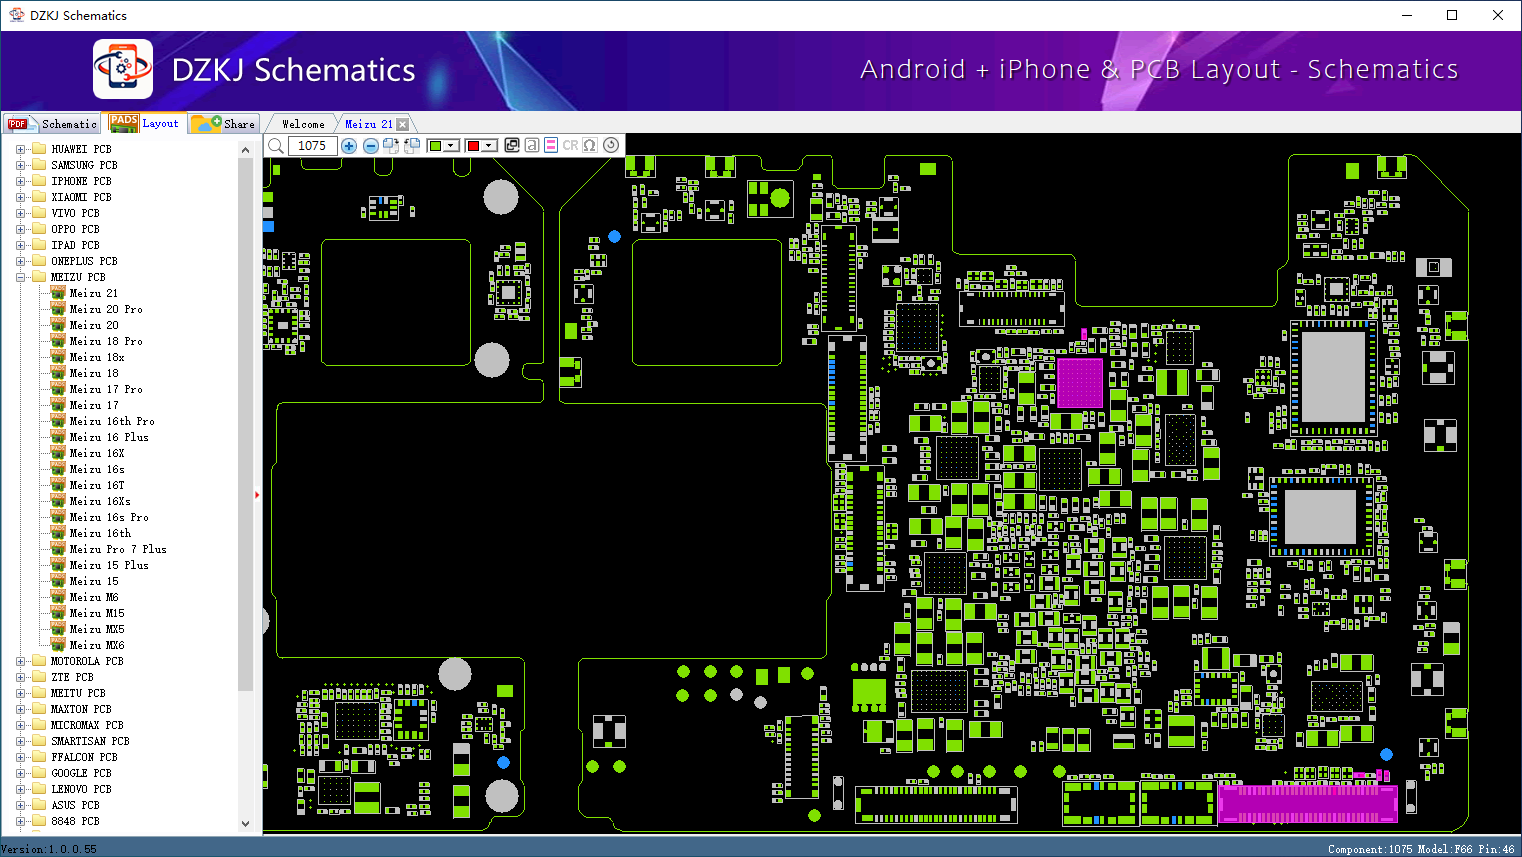
Task: Select Meizu 20 in the tree
Action: pyautogui.click(x=94, y=325)
